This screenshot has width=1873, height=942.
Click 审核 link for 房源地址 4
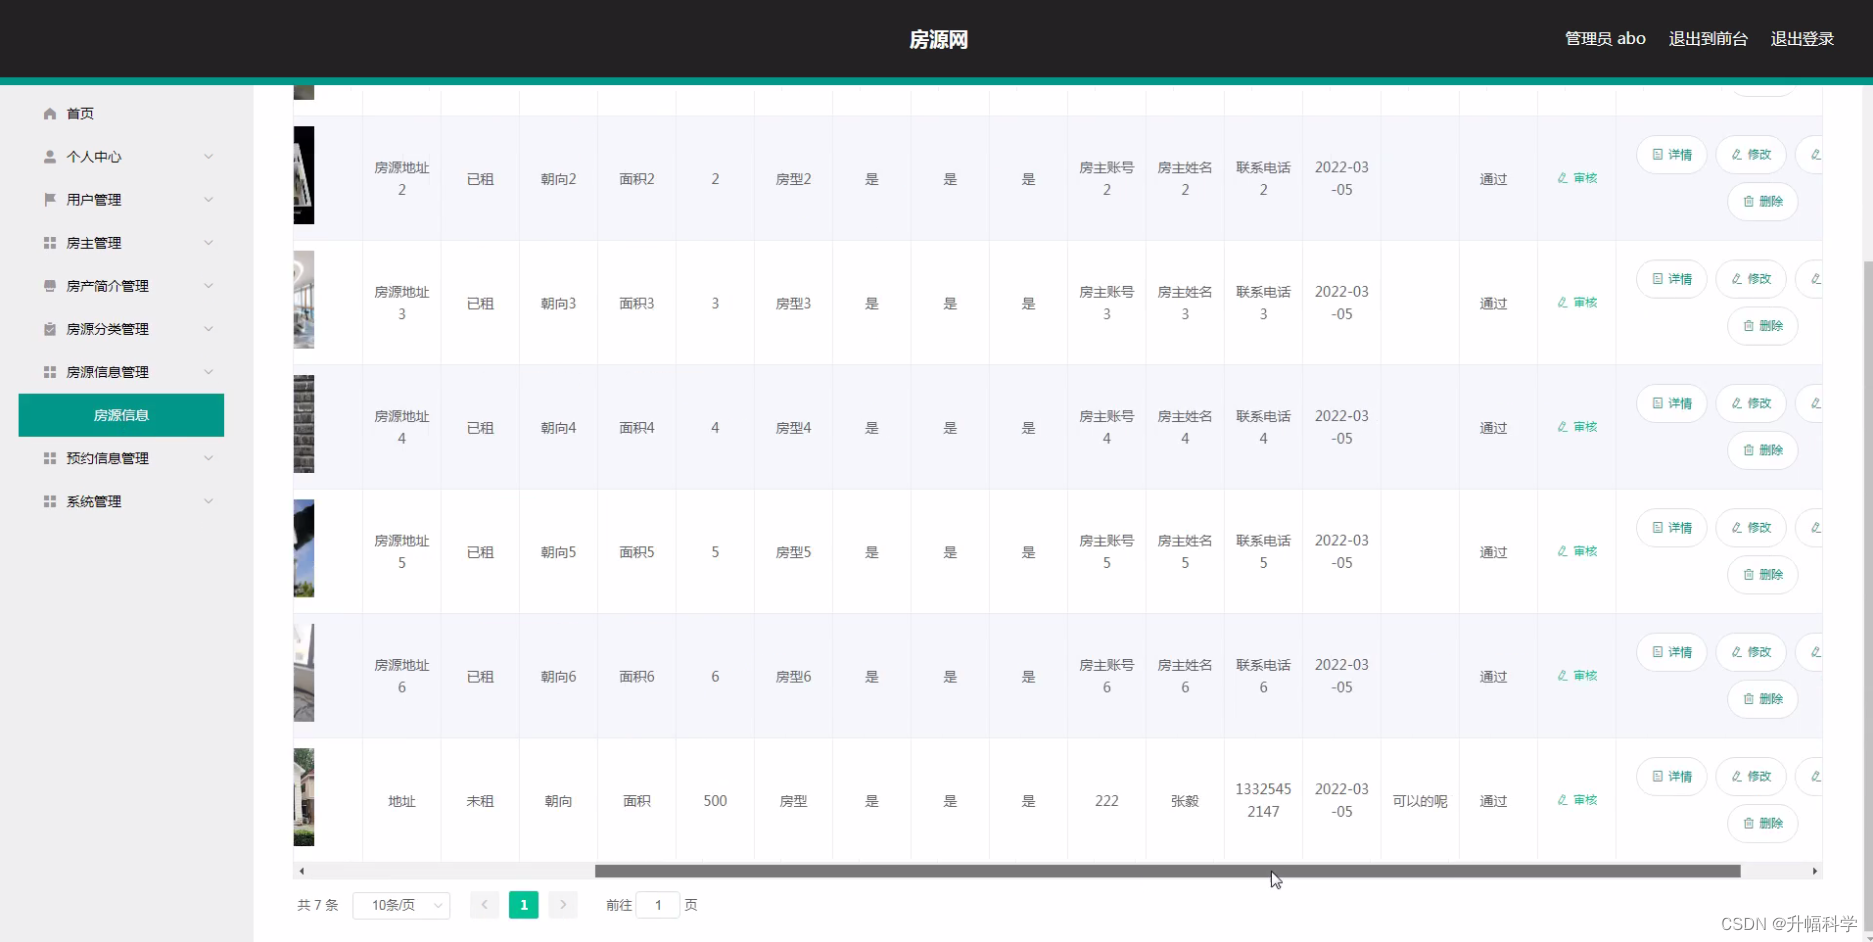[1577, 427]
